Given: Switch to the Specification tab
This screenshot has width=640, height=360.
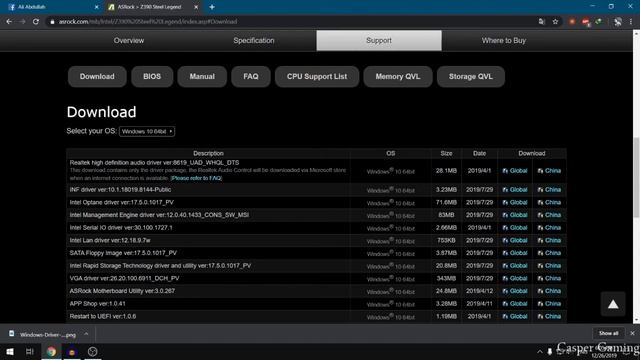Looking at the screenshot, I should 253,40.
